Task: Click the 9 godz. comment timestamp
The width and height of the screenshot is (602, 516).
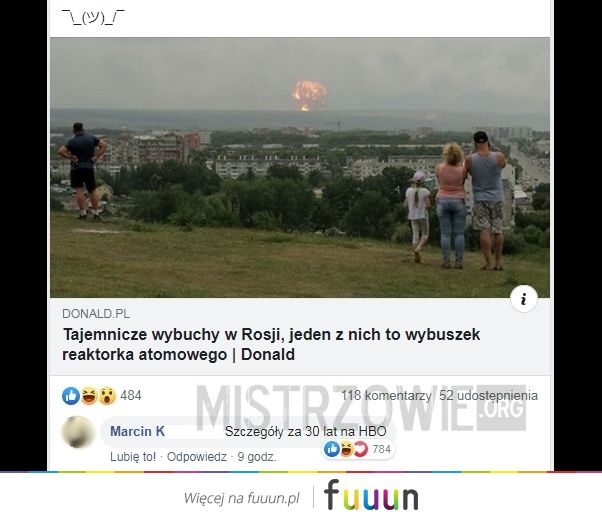Action: [x=257, y=457]
